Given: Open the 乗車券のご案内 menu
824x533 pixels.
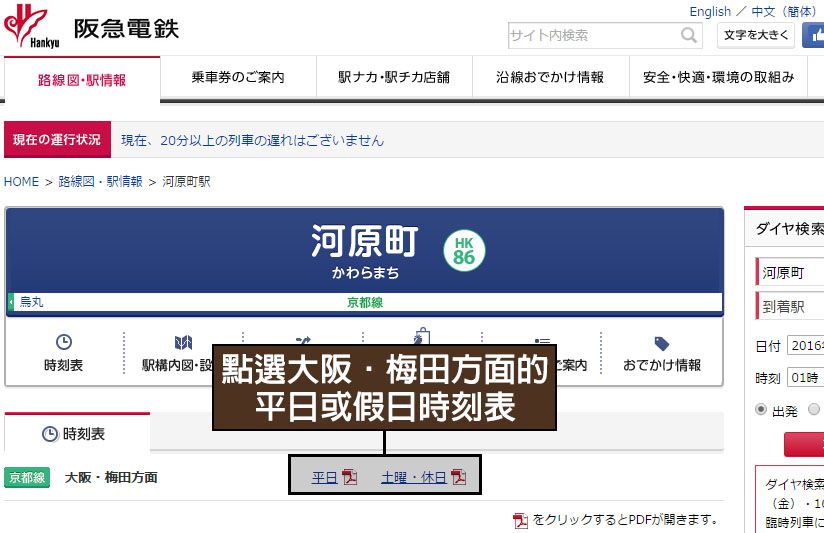Looking at the screenshot, I should point(238,77).
